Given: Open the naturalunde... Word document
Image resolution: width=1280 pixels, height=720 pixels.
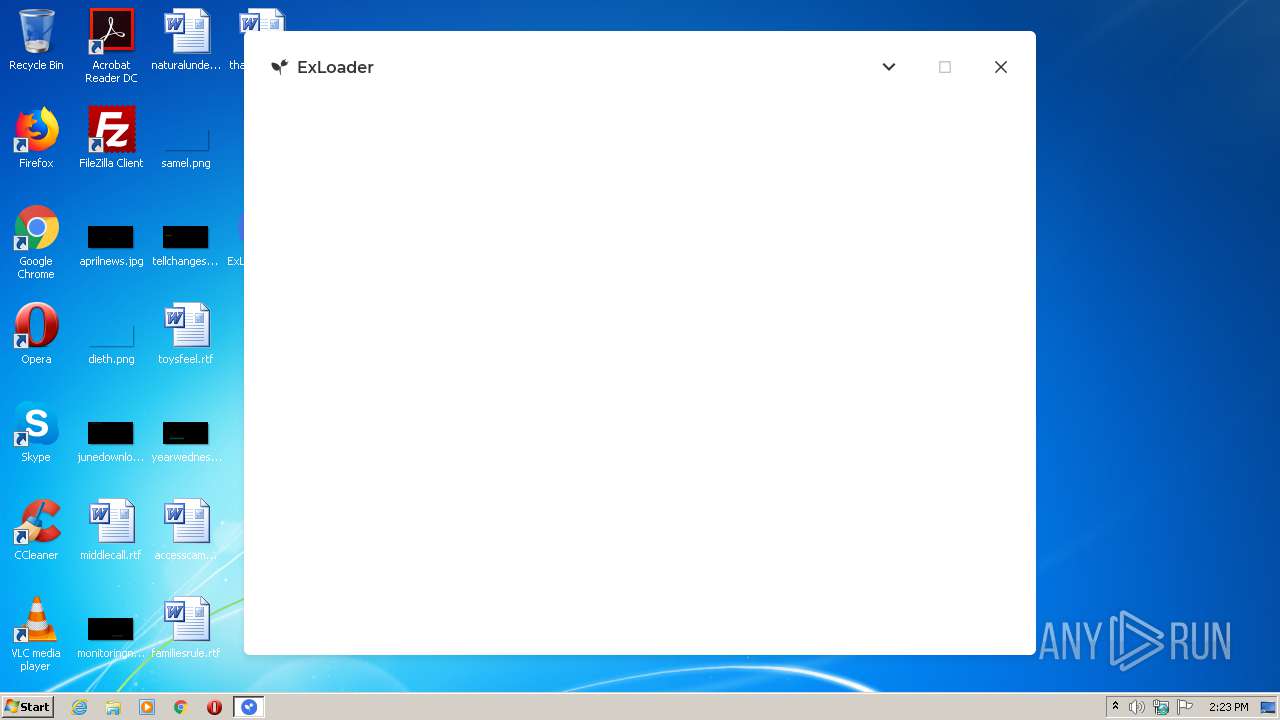Looking at the screenshot, I should point(186,40).
